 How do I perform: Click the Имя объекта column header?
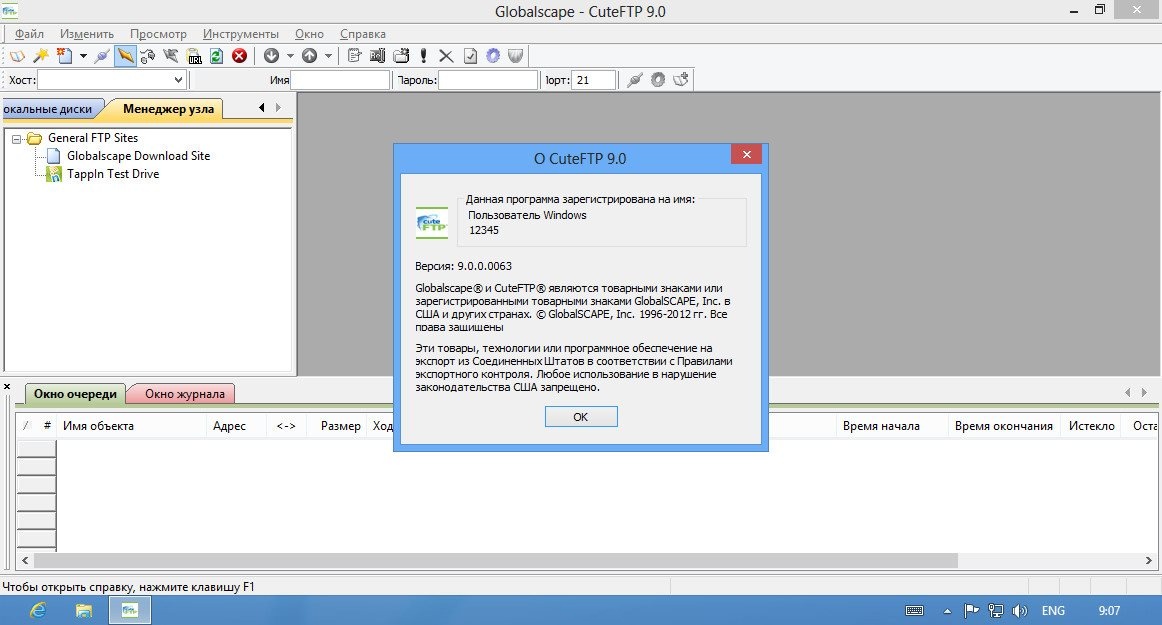(x=131, y=426)
